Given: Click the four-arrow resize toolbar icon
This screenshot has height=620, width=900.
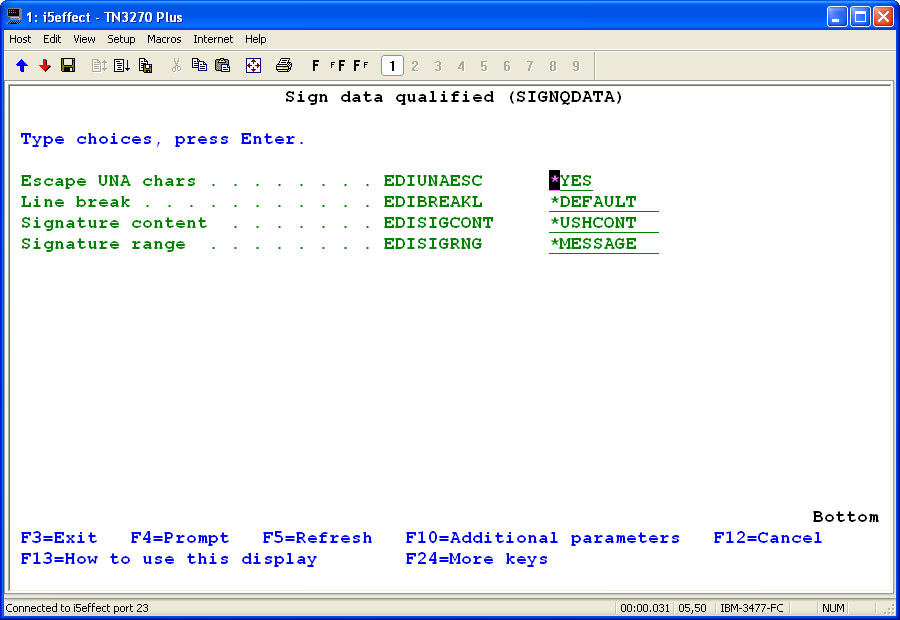Looking at the screenshot, I should [254, 66].
